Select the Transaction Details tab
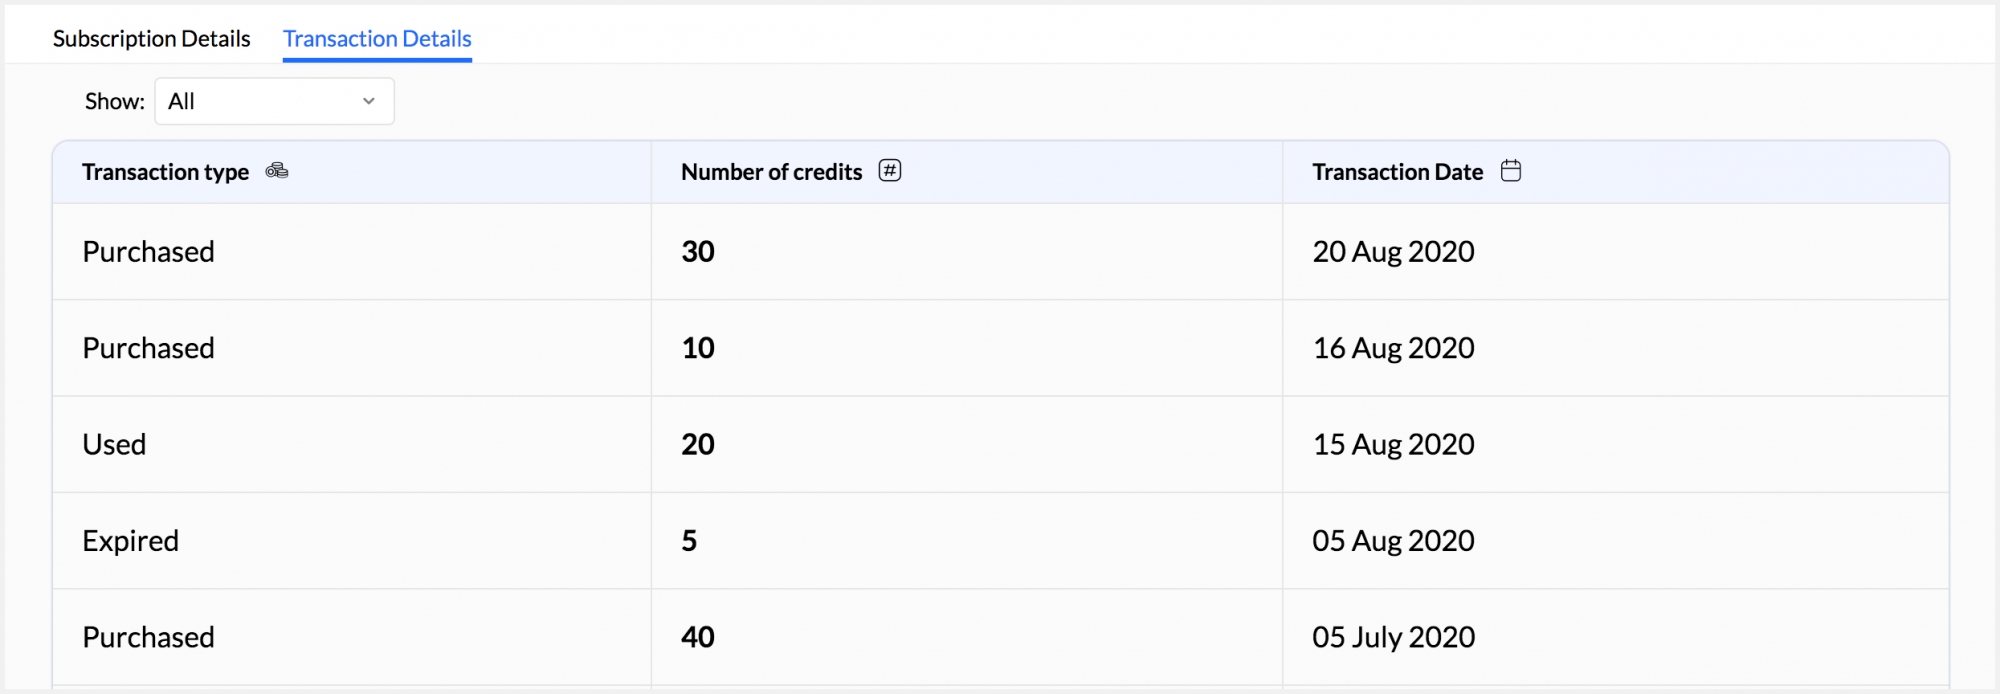 point(377,39)
